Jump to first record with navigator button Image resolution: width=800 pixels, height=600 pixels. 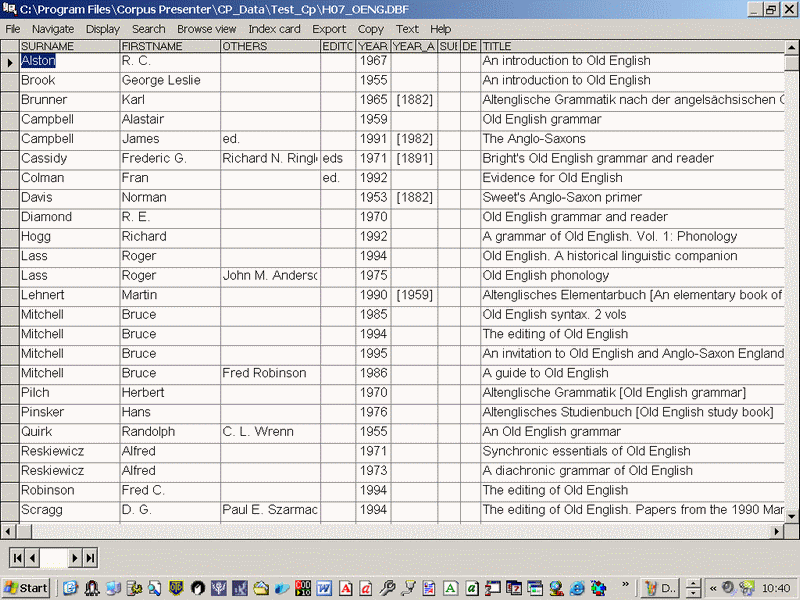pos(18,558)
